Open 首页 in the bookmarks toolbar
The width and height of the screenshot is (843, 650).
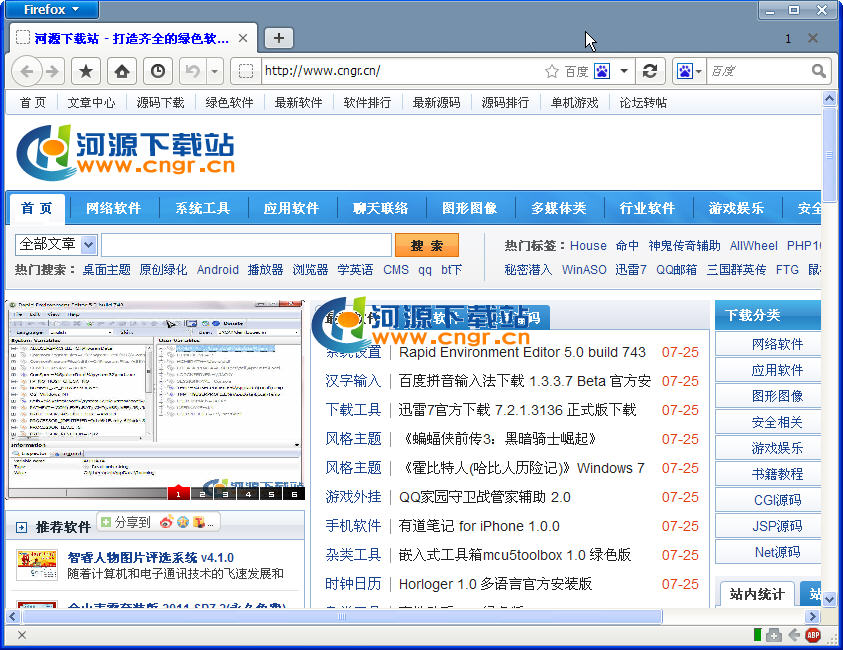(x=33, y=103)
